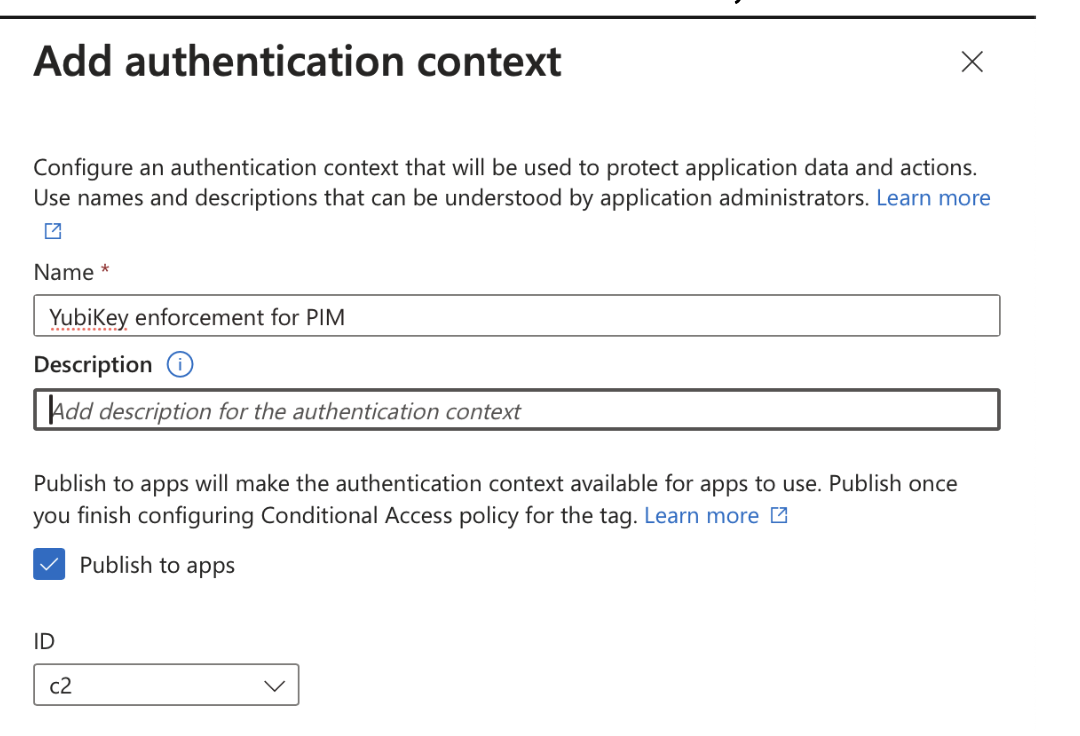Click the down-arrow icon inside the c2 box
1080x736 pixels.
[274, 685]
